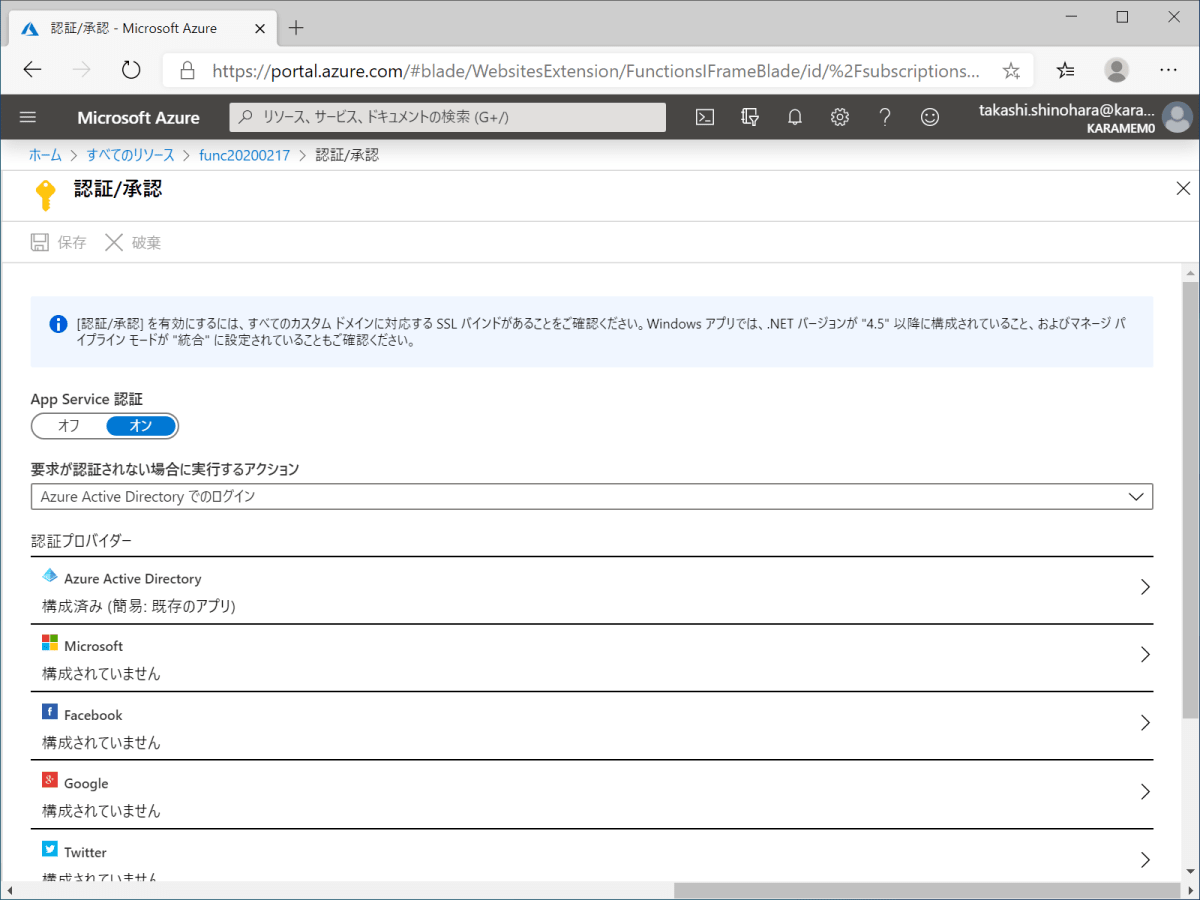Viewport: 1200px width, 900px height.
Task: Click the horizontal scroll left arrow
Action: (x=10, y=890)
